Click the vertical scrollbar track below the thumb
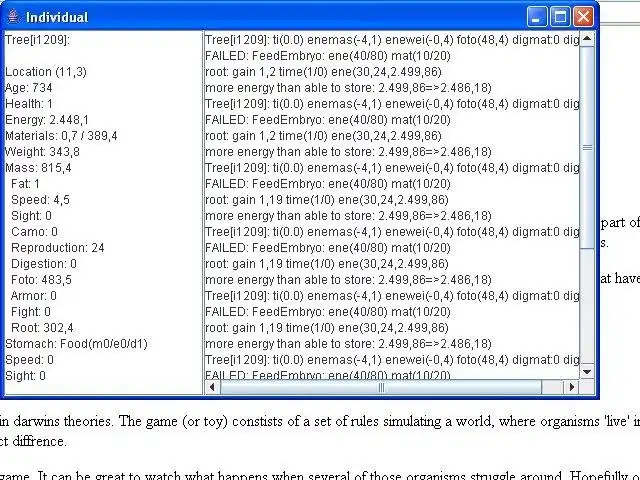 pyautogui.click(x=587, y=306)
